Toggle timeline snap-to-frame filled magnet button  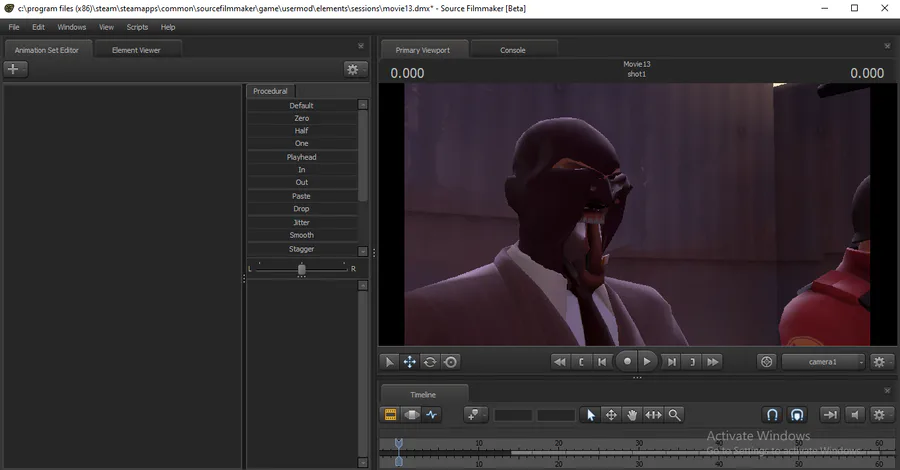click(x=797, y=414)
